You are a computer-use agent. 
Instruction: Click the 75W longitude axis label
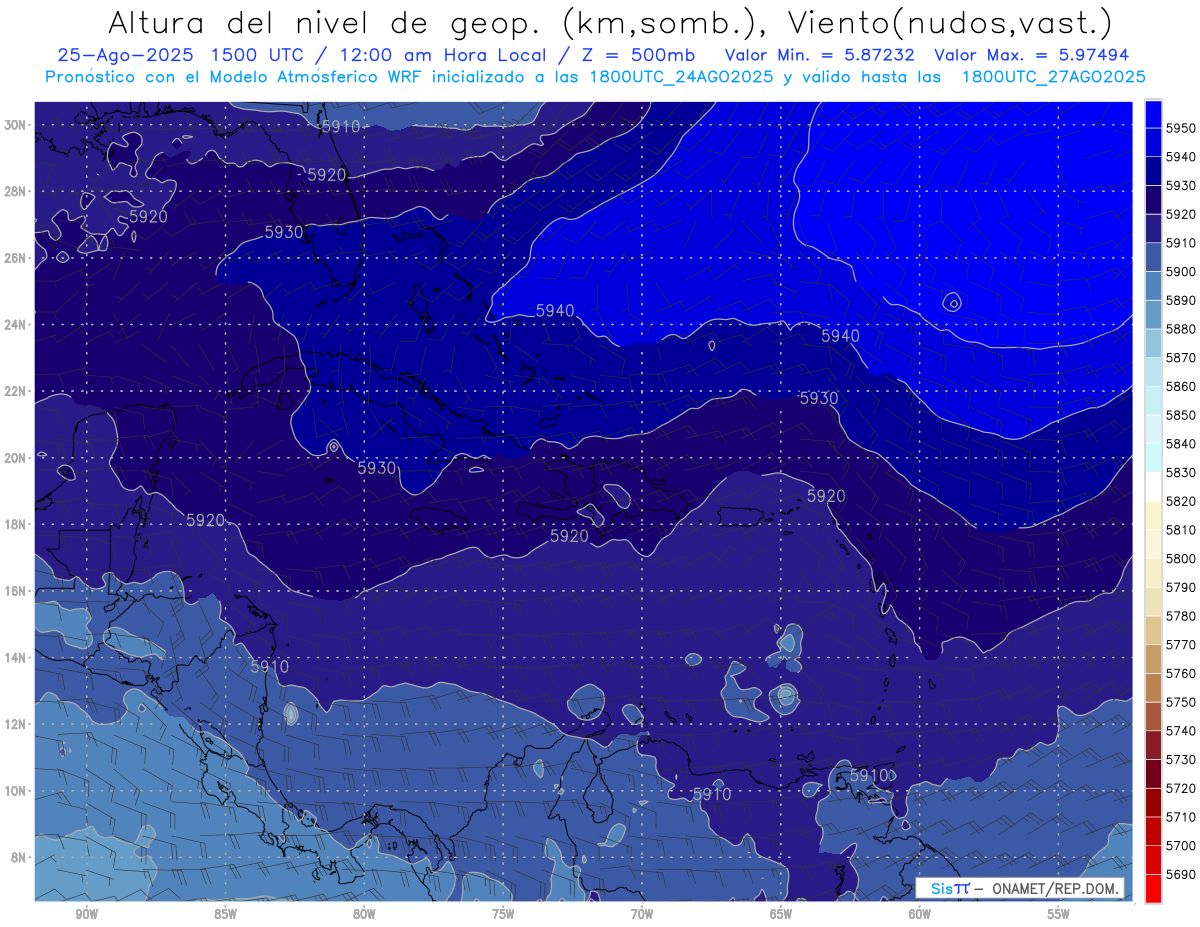point(503,915)
